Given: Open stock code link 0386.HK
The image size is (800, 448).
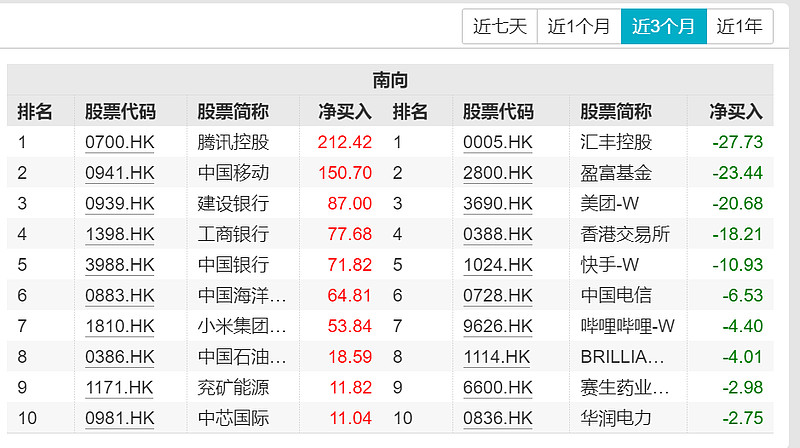Looking at the screenshot, I should [x=119, y=356].
